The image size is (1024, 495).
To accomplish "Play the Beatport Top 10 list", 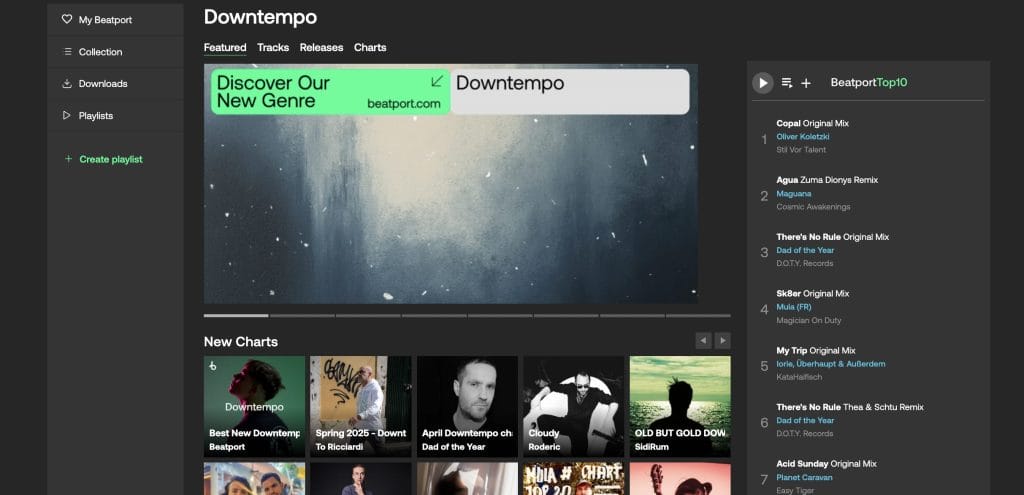I will point(762,83).
